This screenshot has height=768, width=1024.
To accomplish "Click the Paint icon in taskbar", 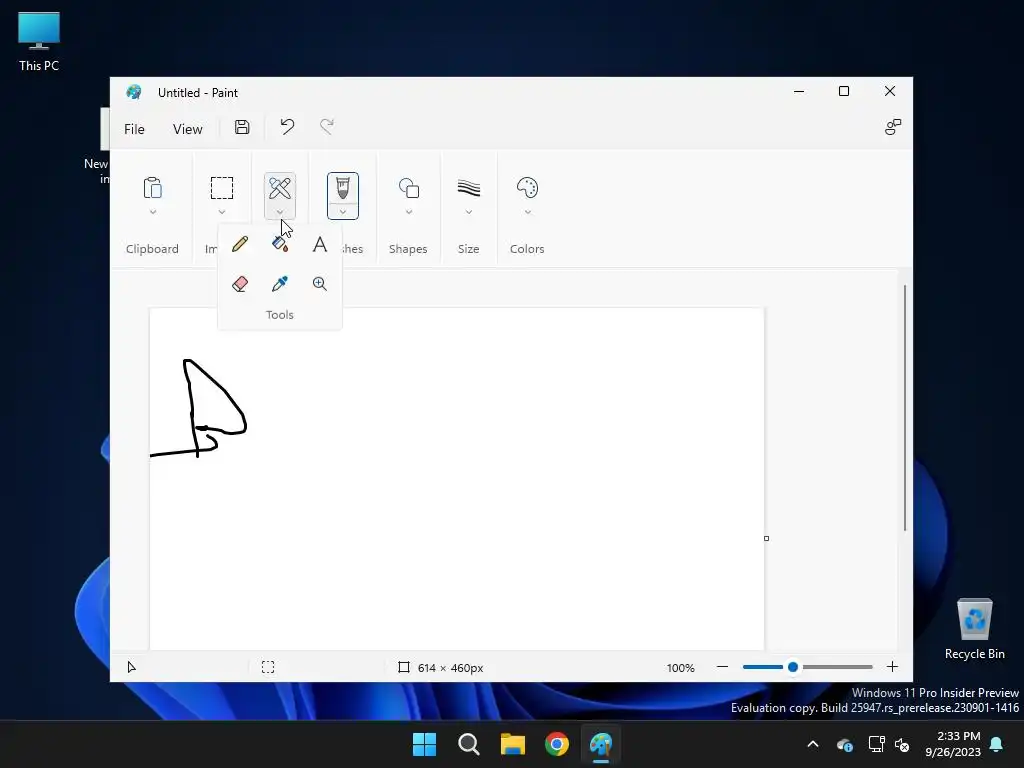I will click(601, 744).
